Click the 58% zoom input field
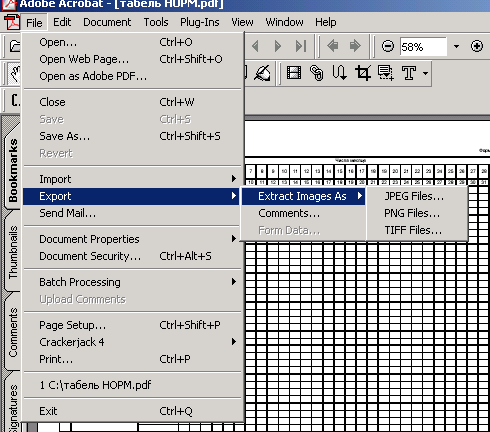This screenshot has height=432, width=490. [x=423, y=47]
